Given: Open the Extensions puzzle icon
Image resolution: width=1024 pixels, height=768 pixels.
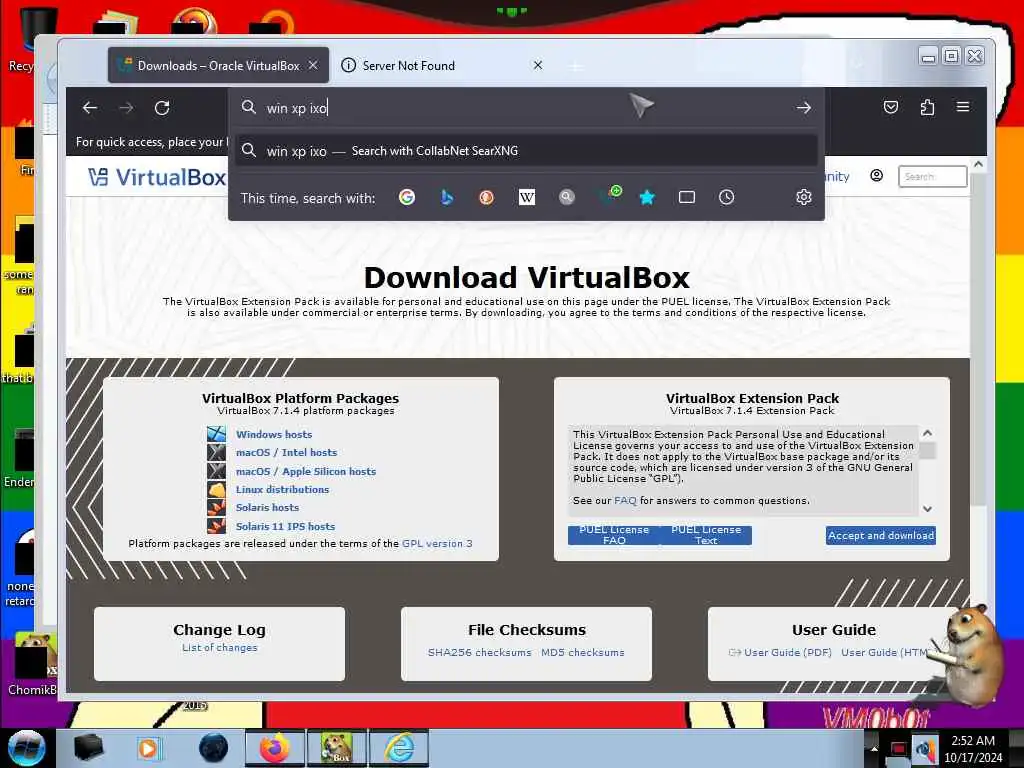Looking at the screenshot, I should 927,107.
